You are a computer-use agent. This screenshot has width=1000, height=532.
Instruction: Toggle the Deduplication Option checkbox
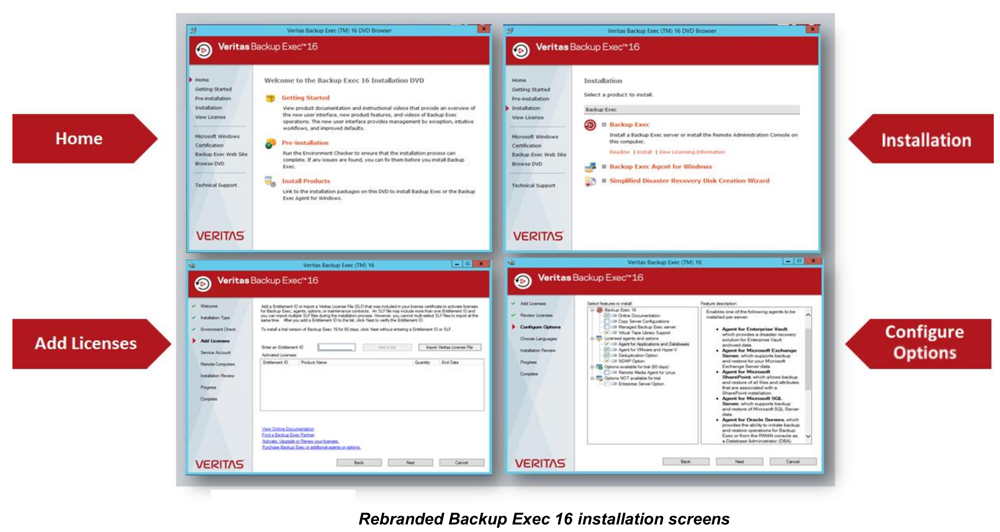click(x=607, y=355)
